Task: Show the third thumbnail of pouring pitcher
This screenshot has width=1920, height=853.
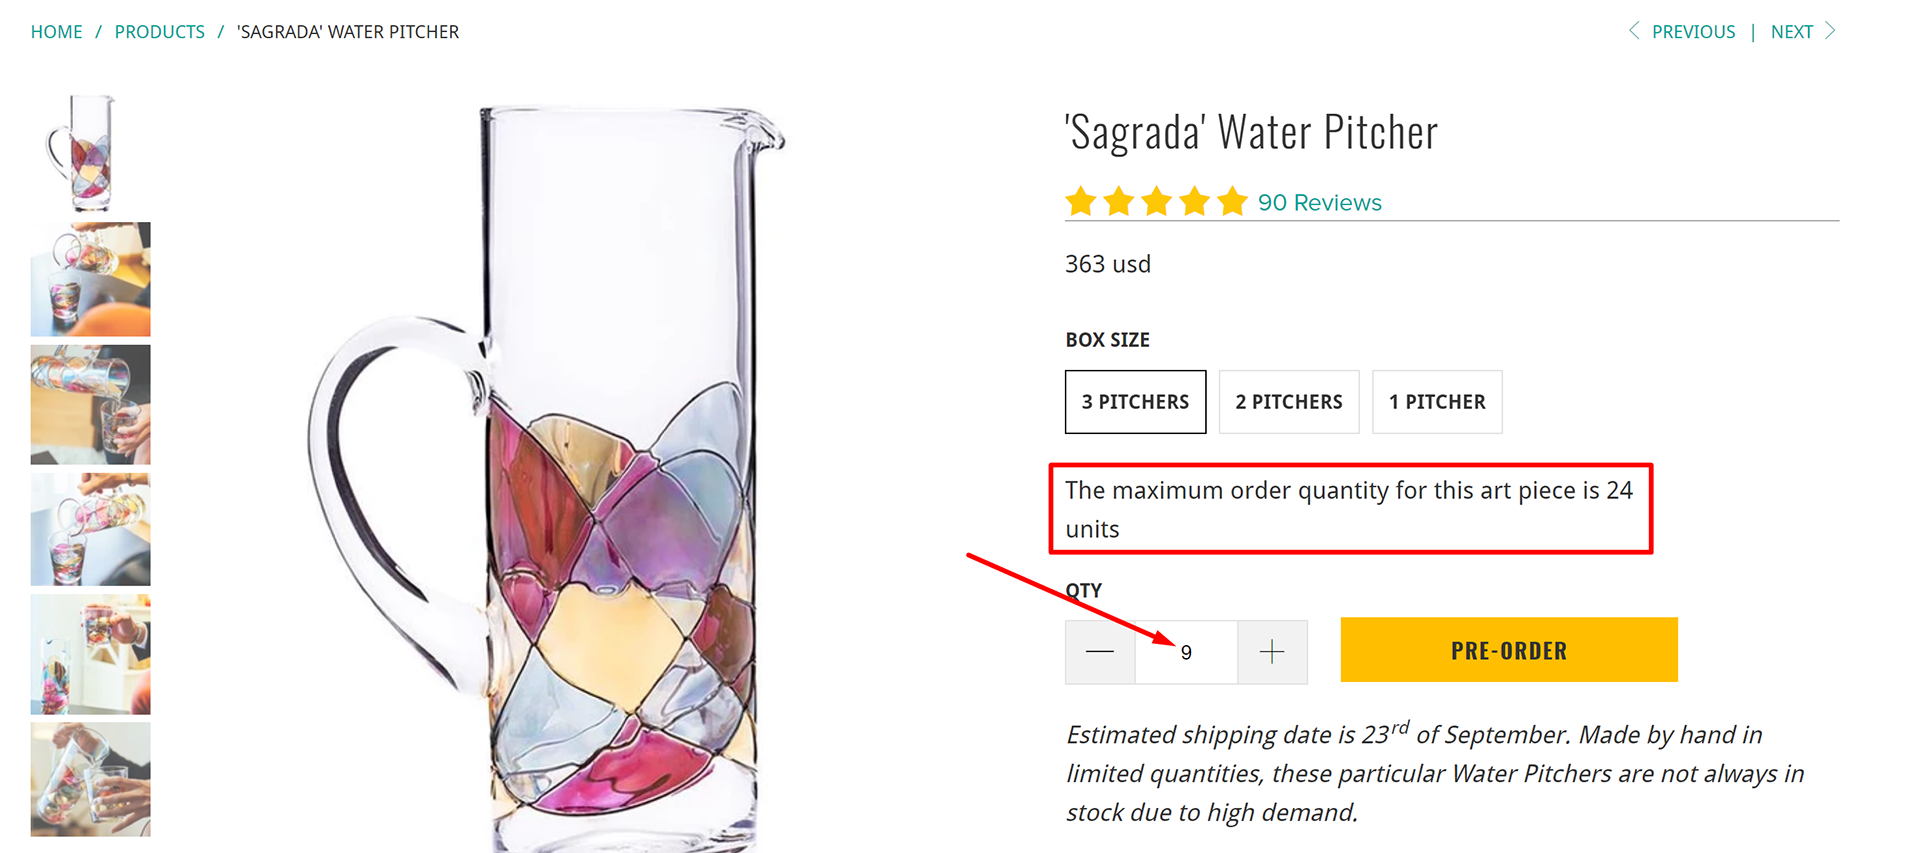Action: coord(90,405)
